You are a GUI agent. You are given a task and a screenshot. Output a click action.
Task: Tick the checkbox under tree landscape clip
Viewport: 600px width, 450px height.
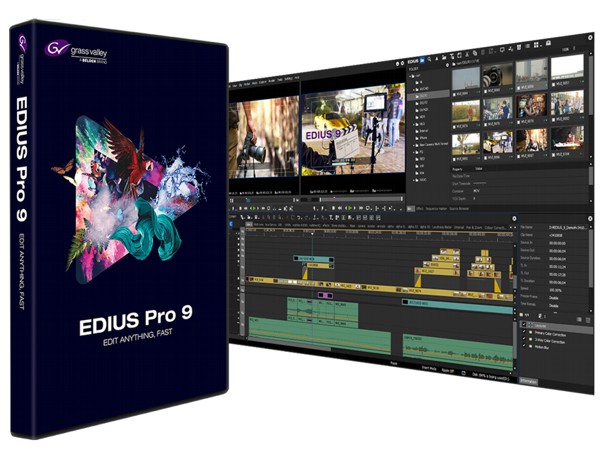tap(455, 159)
